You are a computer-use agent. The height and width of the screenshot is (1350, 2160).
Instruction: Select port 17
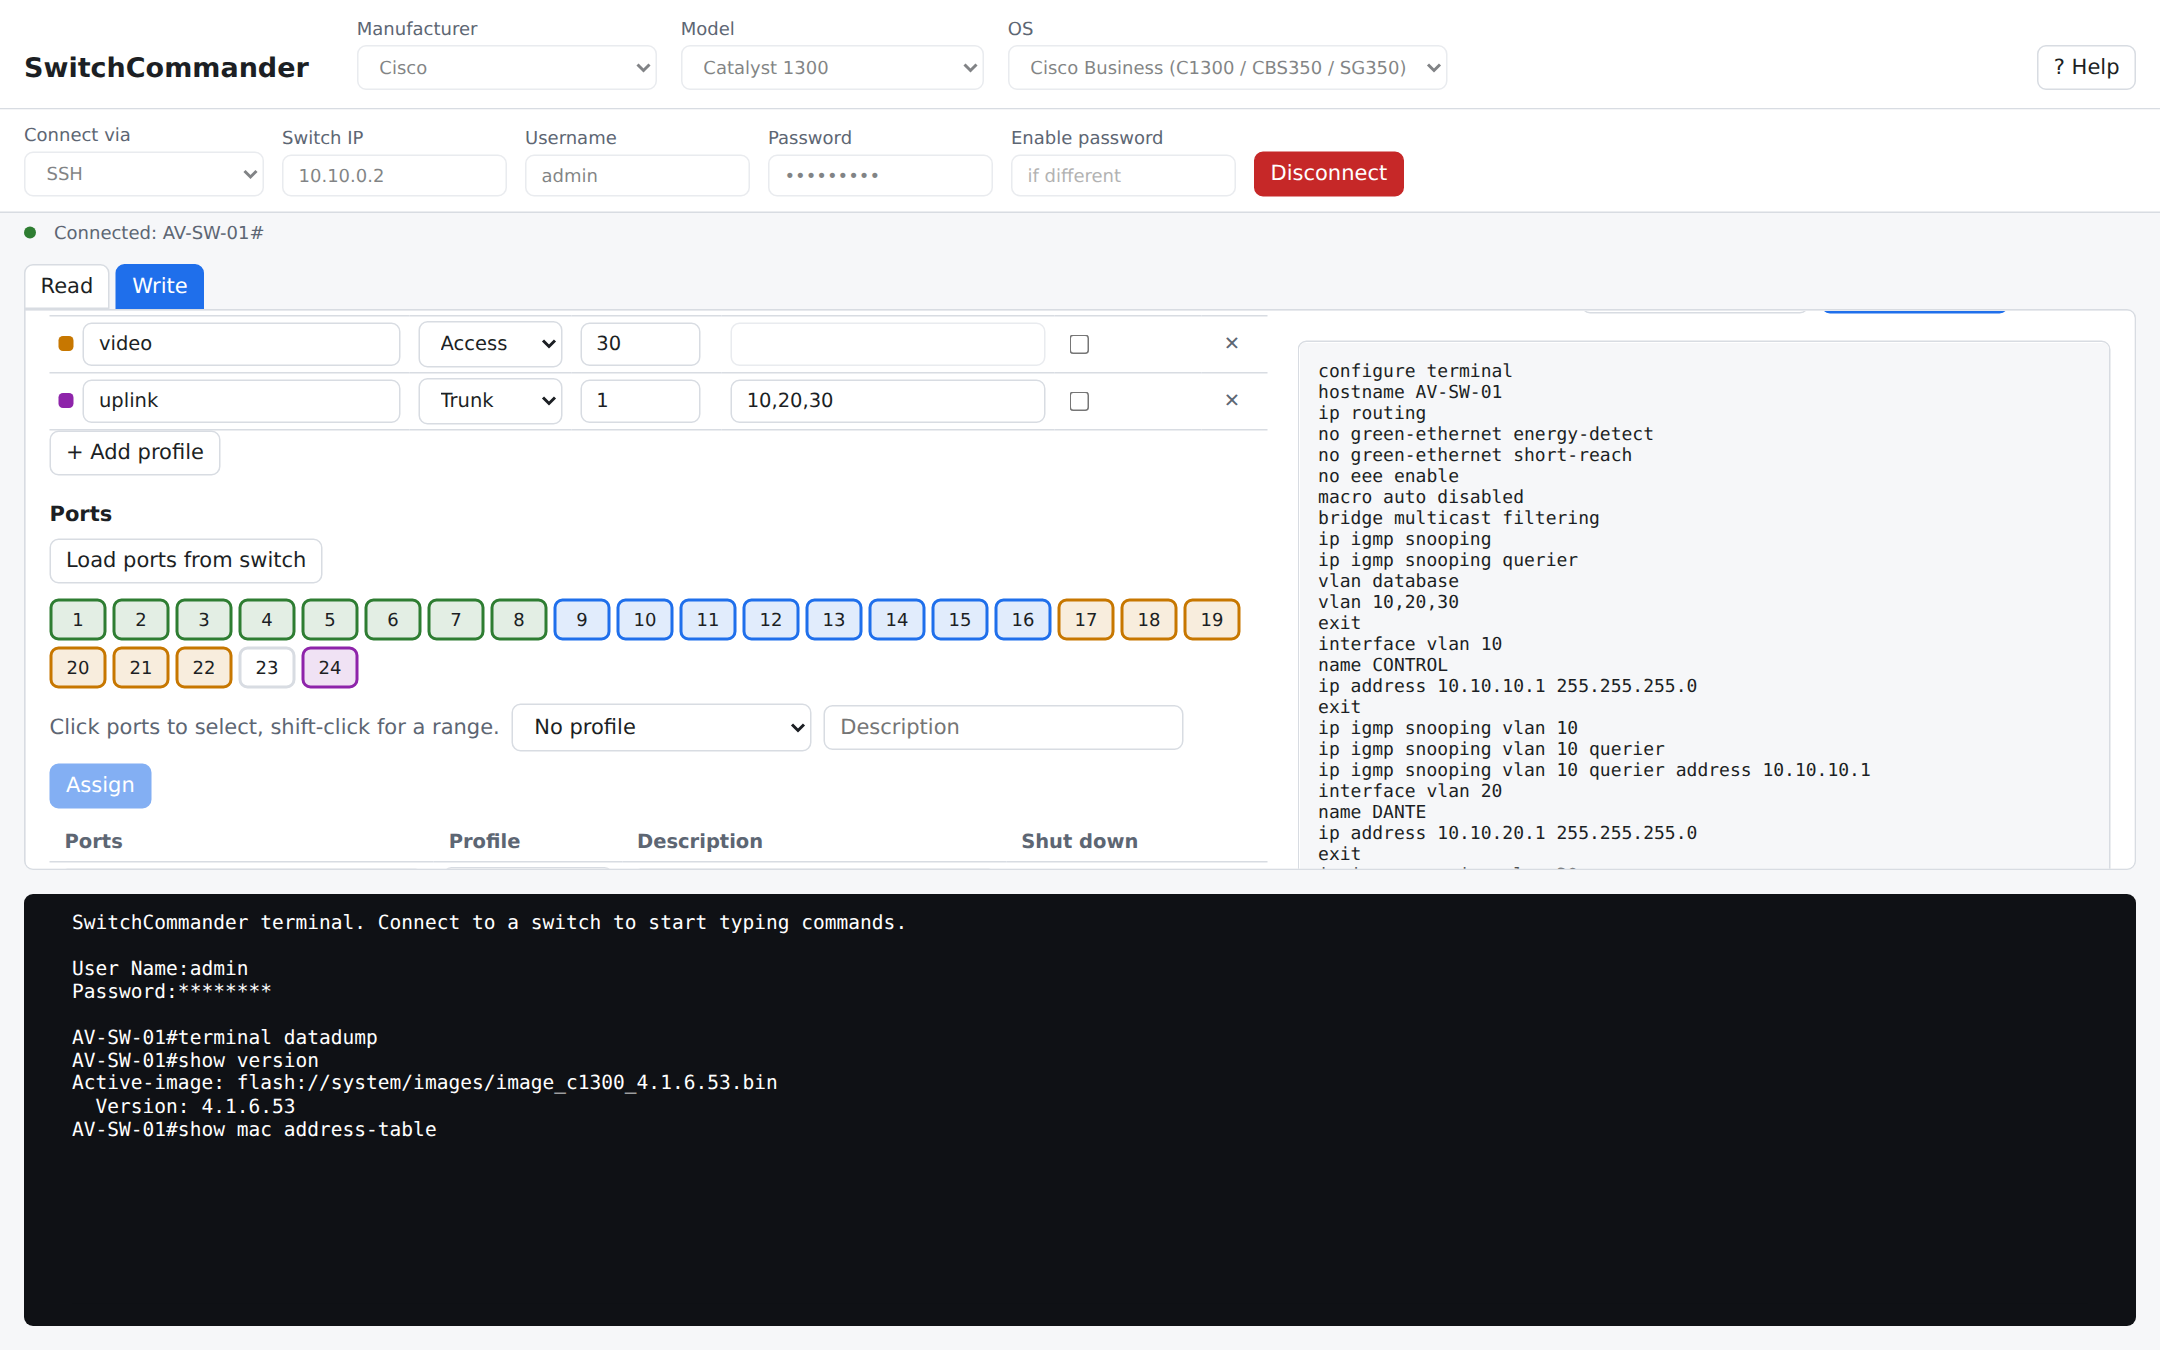pyautogui.click(x=1086, y=620)
